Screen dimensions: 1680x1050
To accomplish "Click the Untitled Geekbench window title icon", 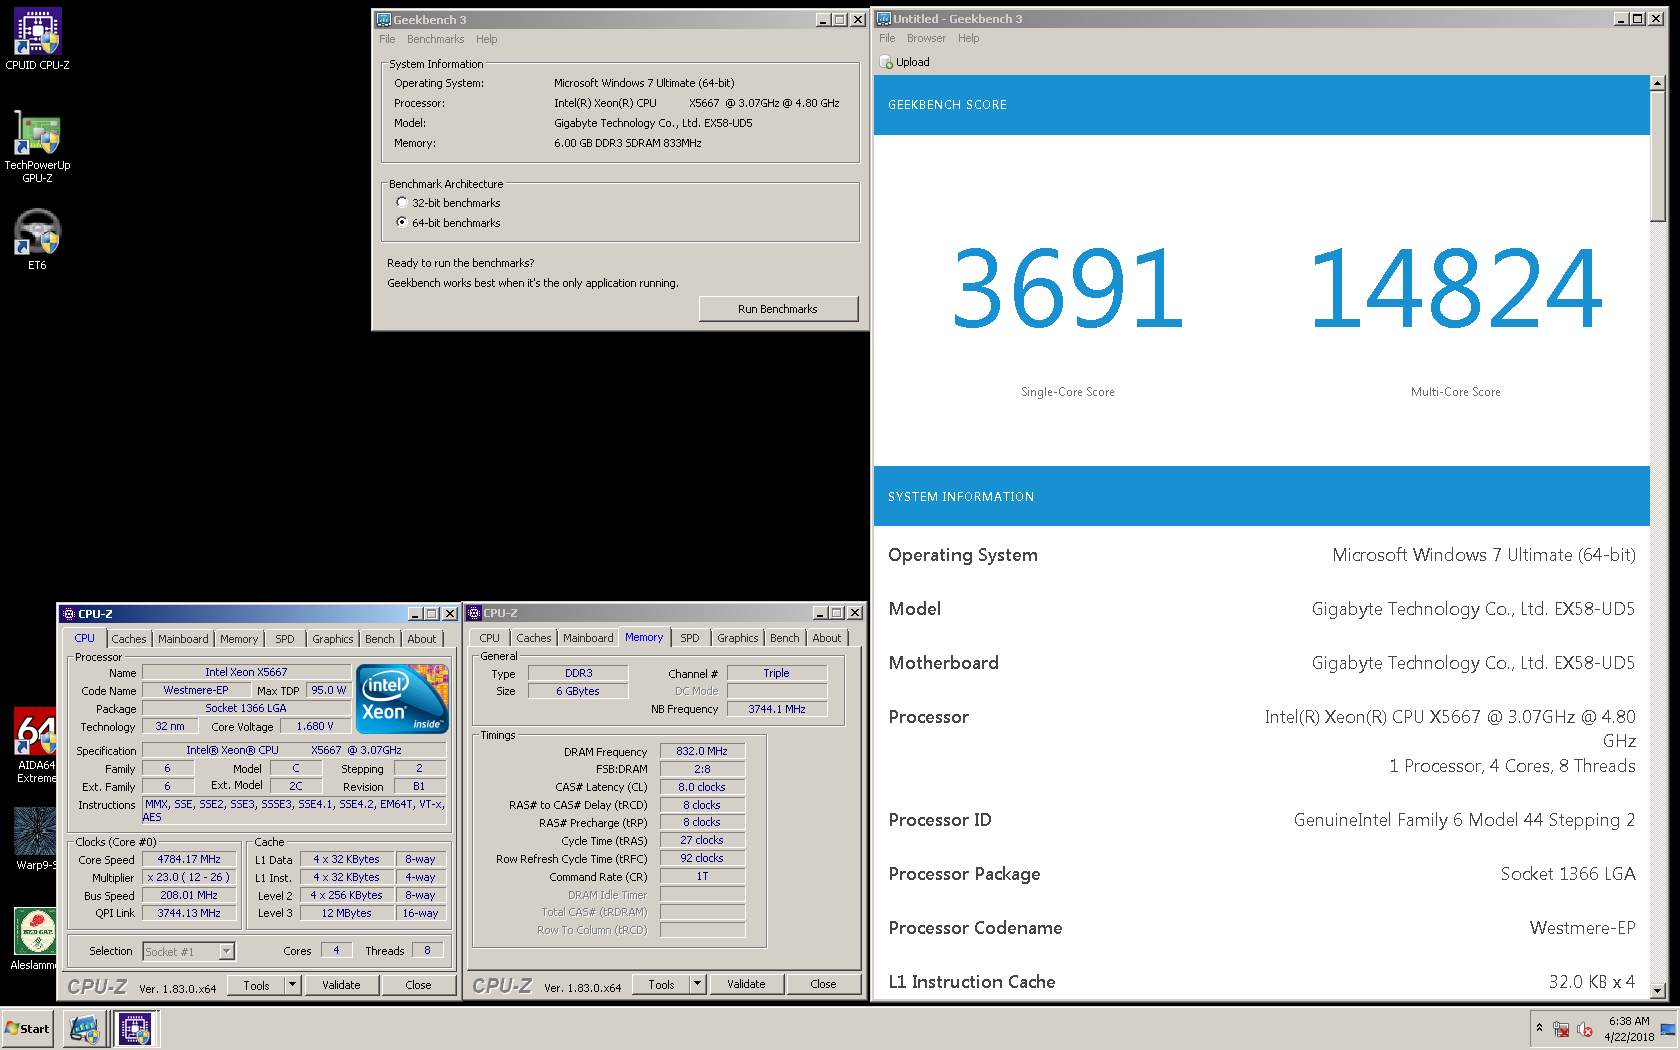I will coord(884,18).
